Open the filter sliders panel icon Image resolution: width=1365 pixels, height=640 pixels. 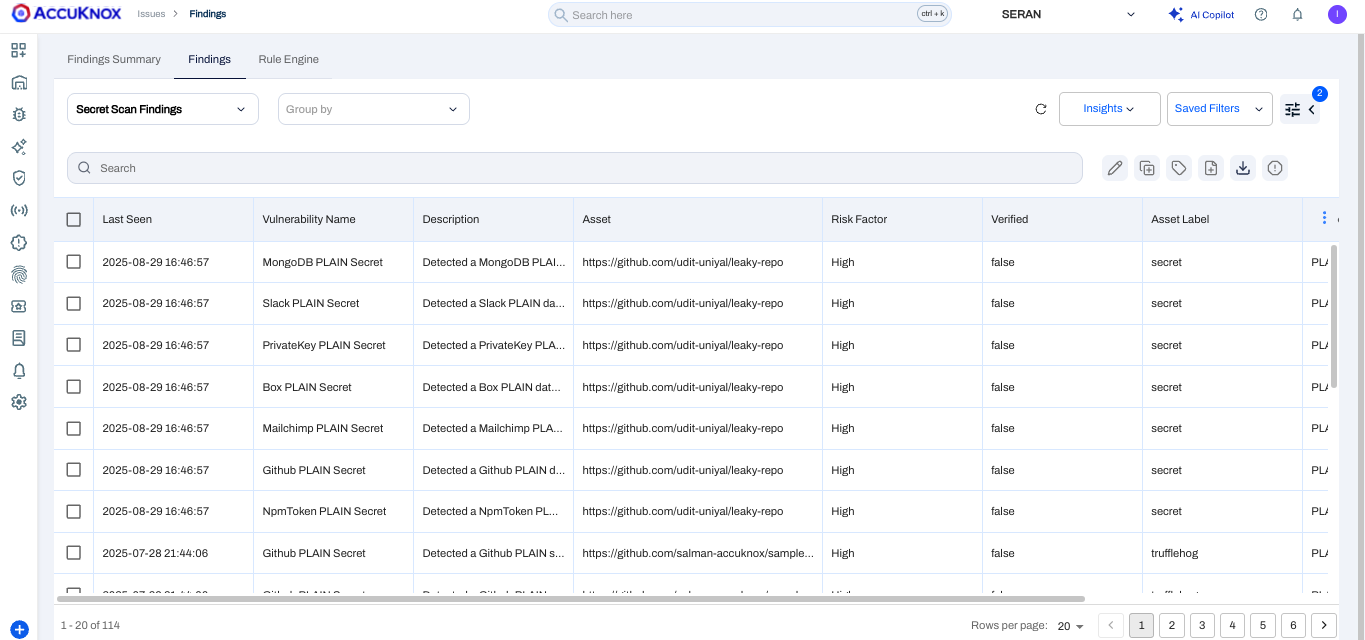(1292, 110)
